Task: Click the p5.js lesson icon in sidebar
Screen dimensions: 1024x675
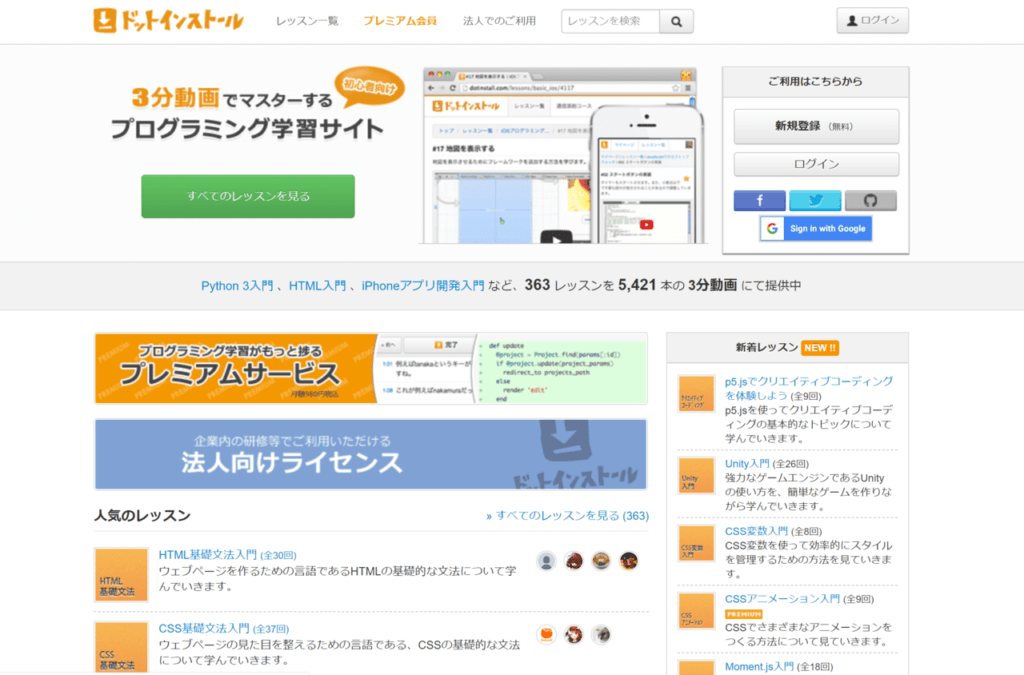Action: coord(696,394)
